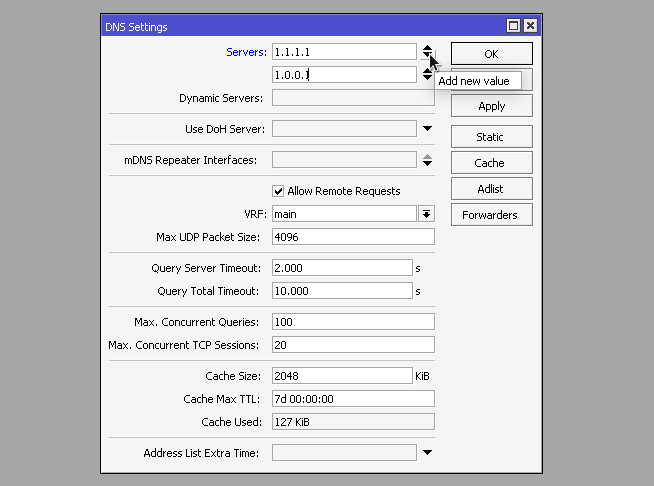654x486 pixels.
Task: Click the remove arrow beside the 1.1.1.1 server
Action: point(427,47)
